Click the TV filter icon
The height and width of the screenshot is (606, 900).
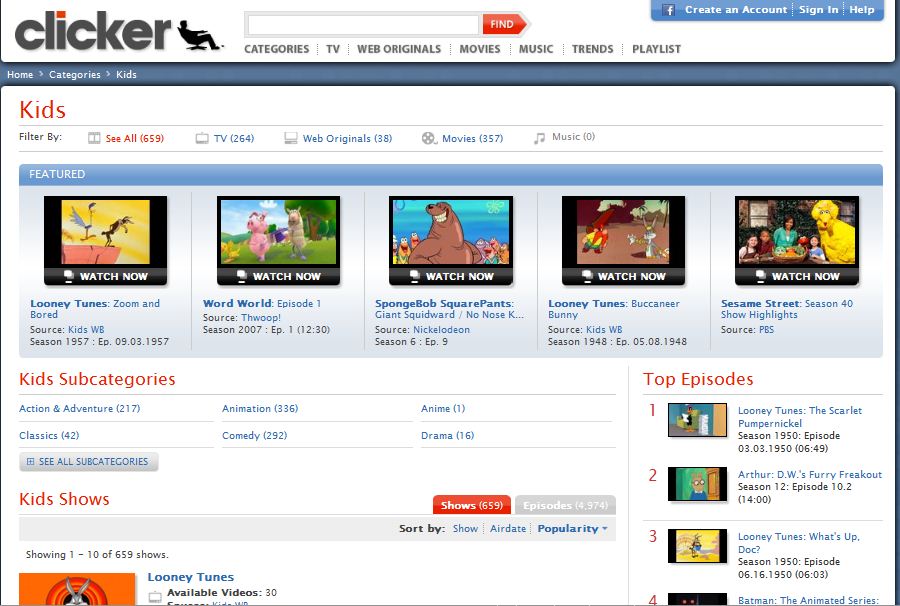click(x=202, y=139)
